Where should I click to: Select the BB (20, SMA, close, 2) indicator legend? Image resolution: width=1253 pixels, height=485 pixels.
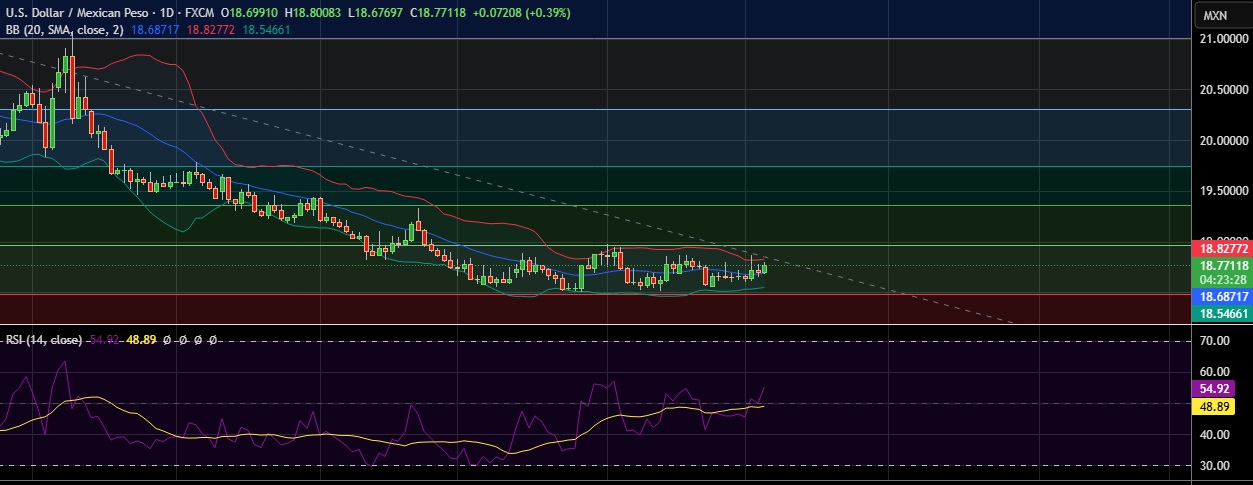point(63,30)
